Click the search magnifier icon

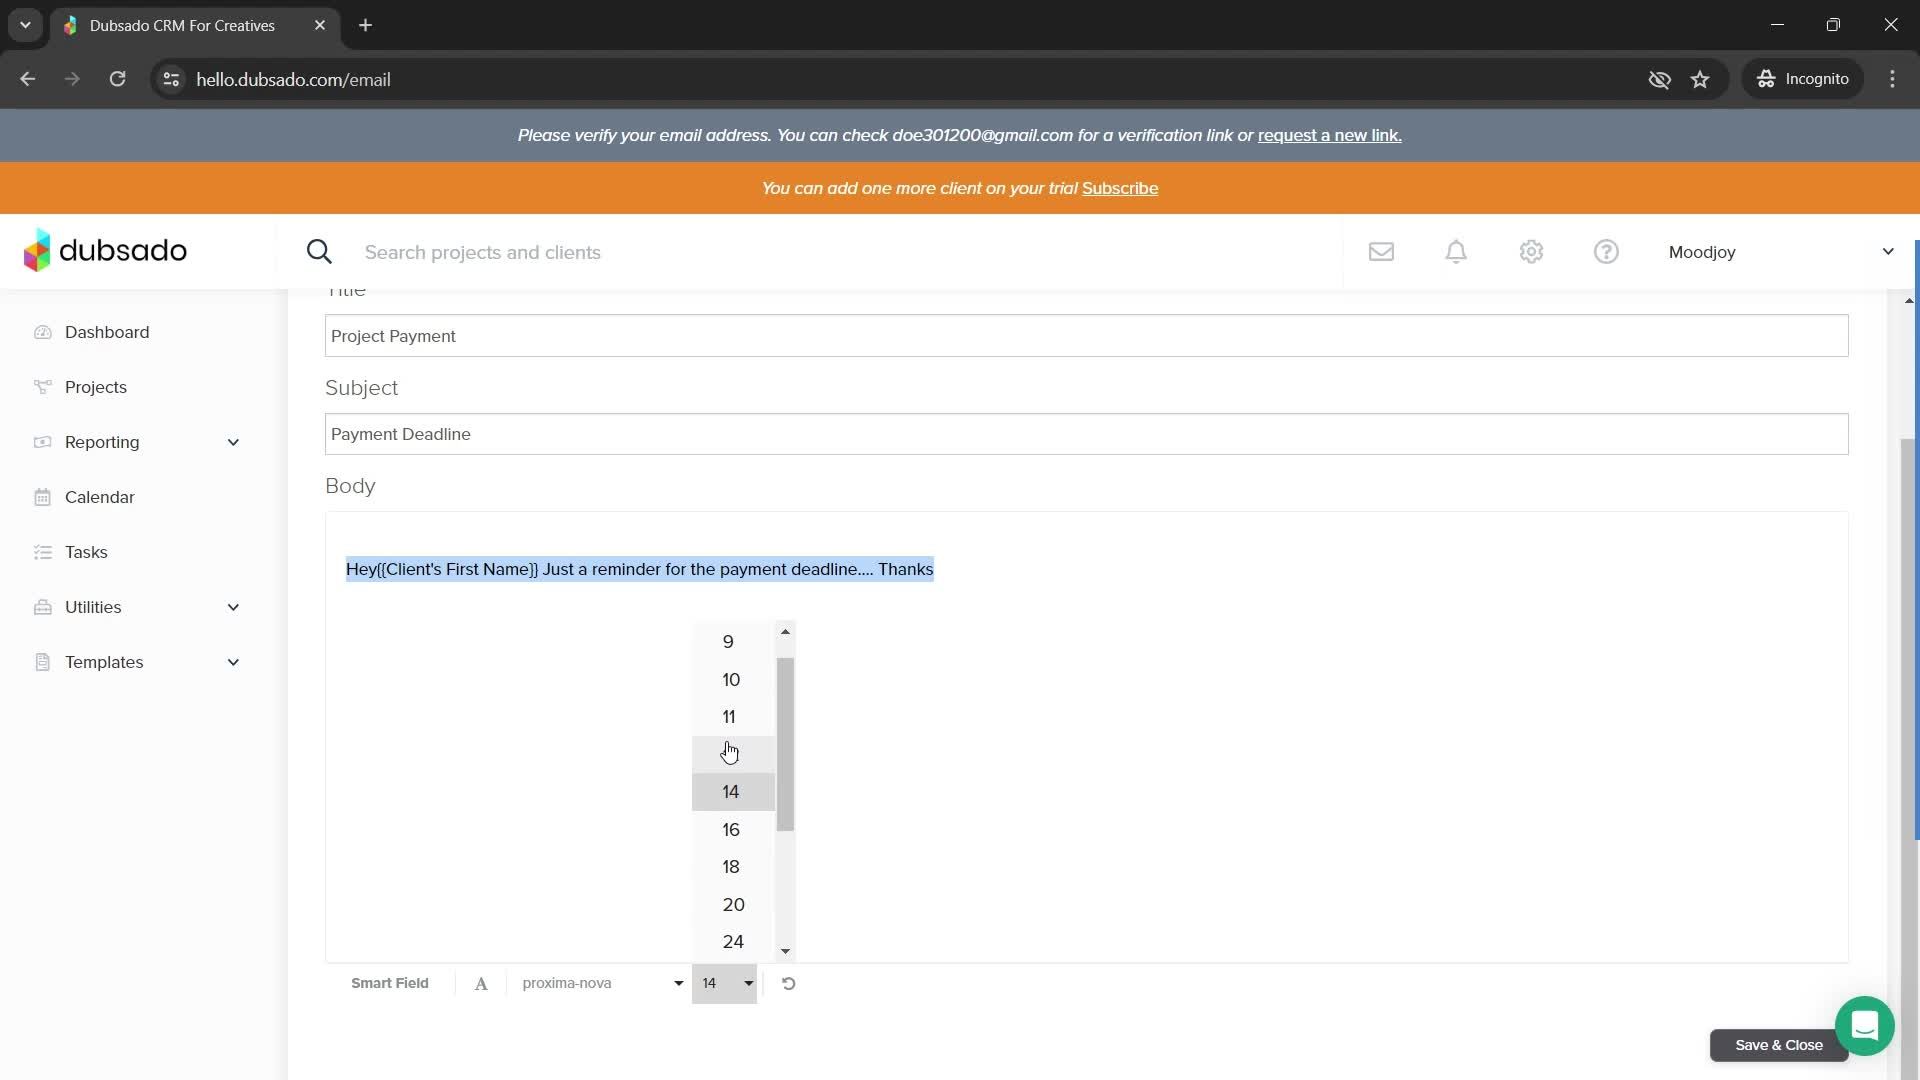[x=319, y=252]
